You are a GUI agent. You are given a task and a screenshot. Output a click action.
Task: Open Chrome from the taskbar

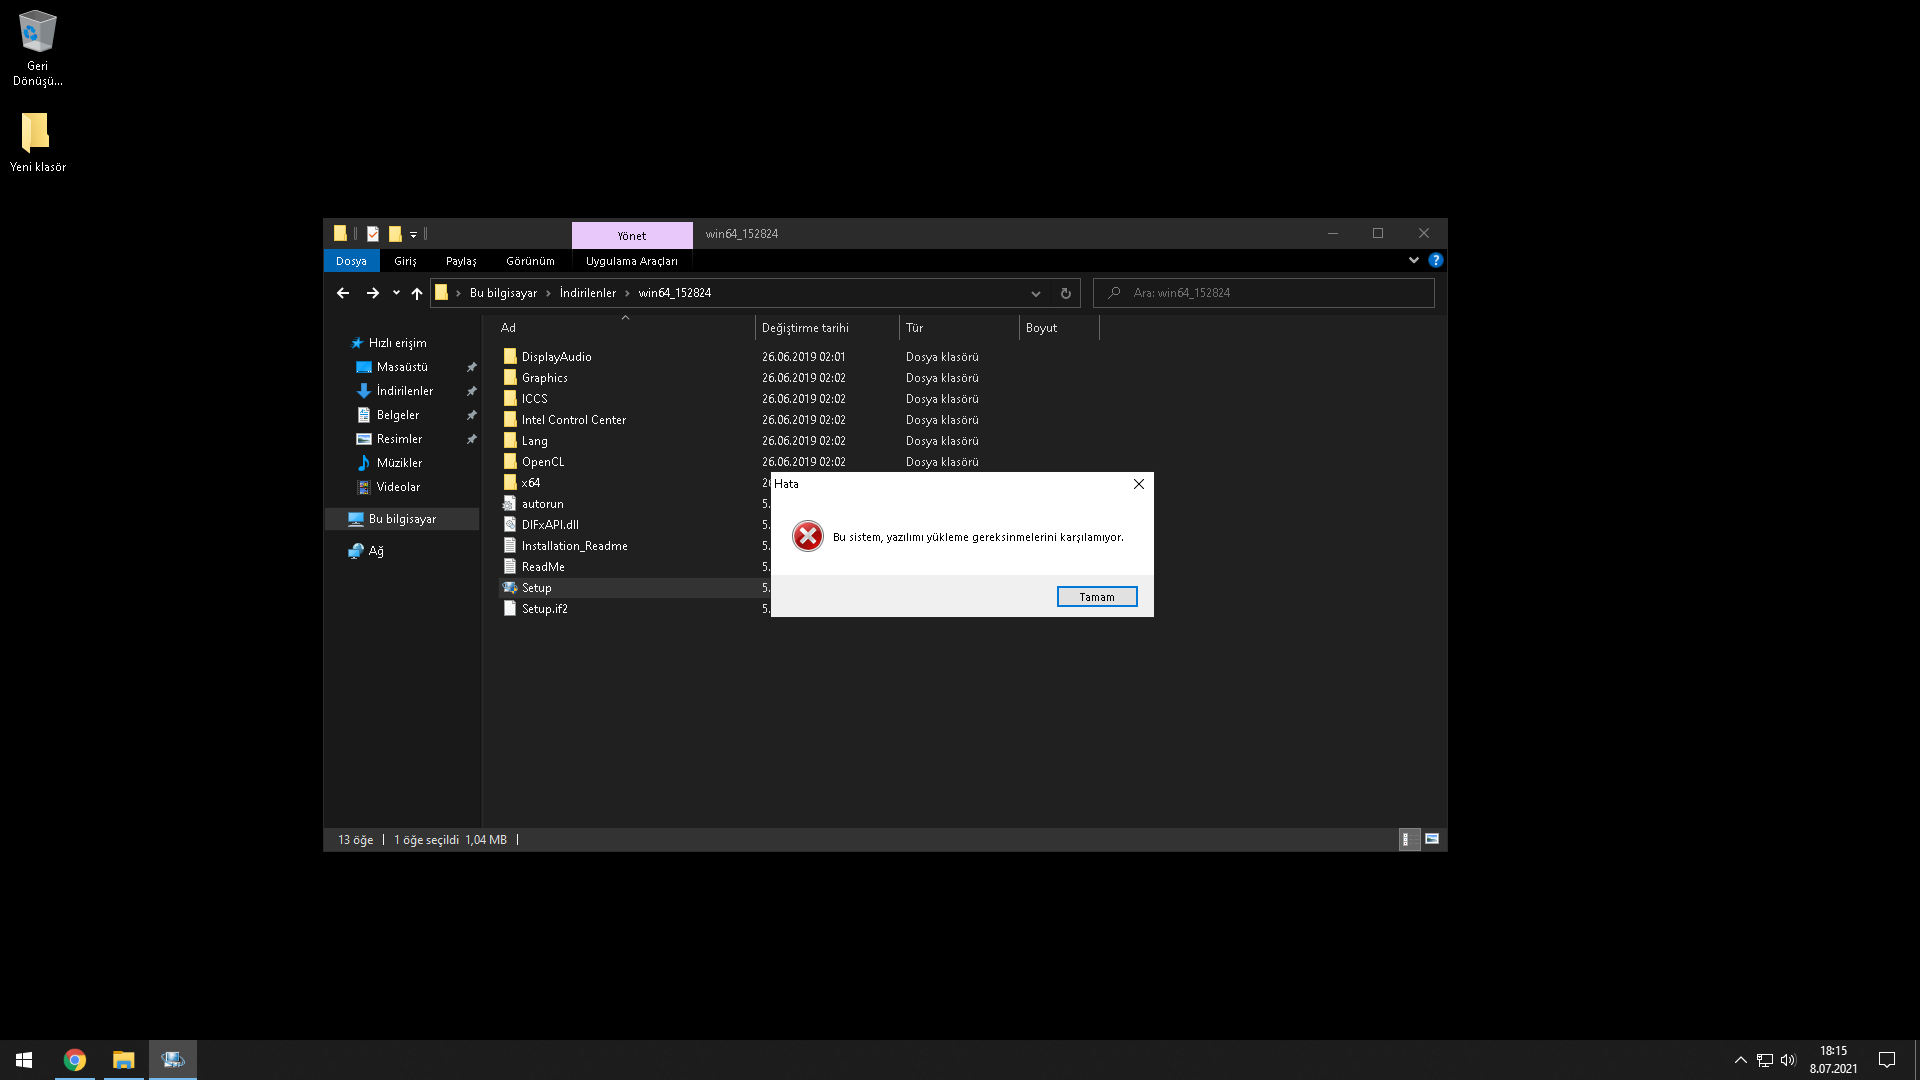click(x=75, y=1060)
